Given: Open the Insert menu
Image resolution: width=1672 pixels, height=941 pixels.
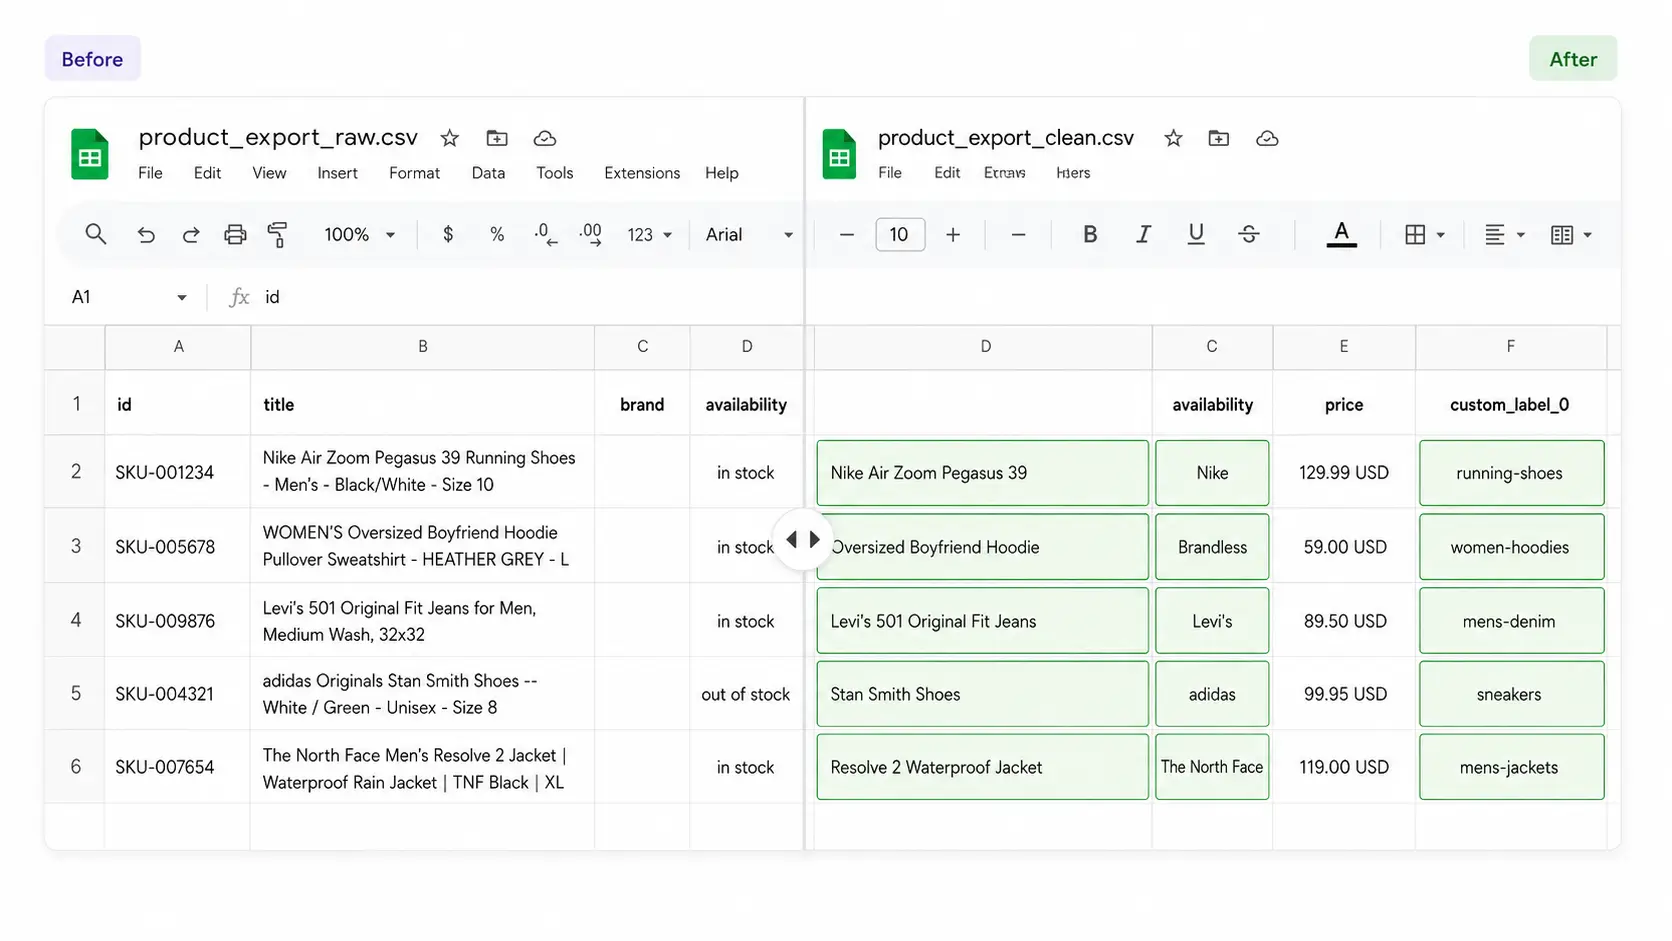Looking at the screenshot, I should coord(337,173).
